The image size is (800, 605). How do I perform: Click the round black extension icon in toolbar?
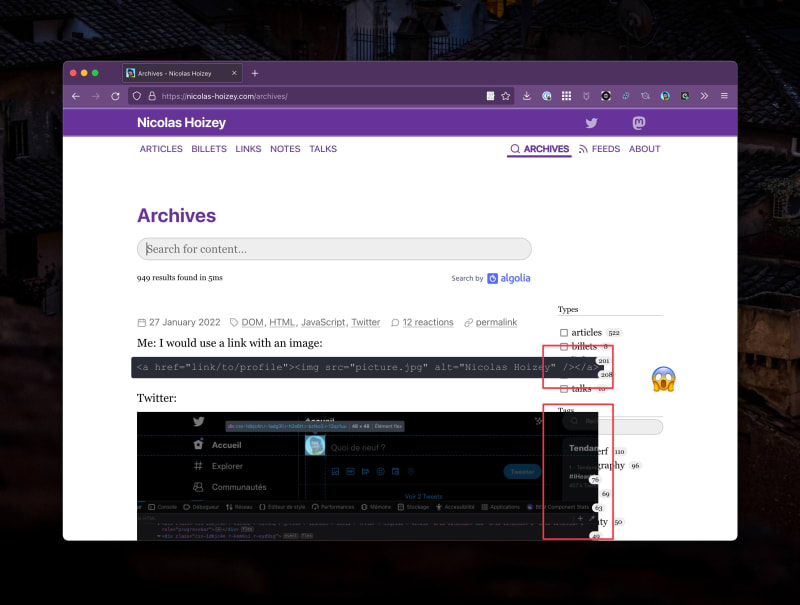coord(606,96)
